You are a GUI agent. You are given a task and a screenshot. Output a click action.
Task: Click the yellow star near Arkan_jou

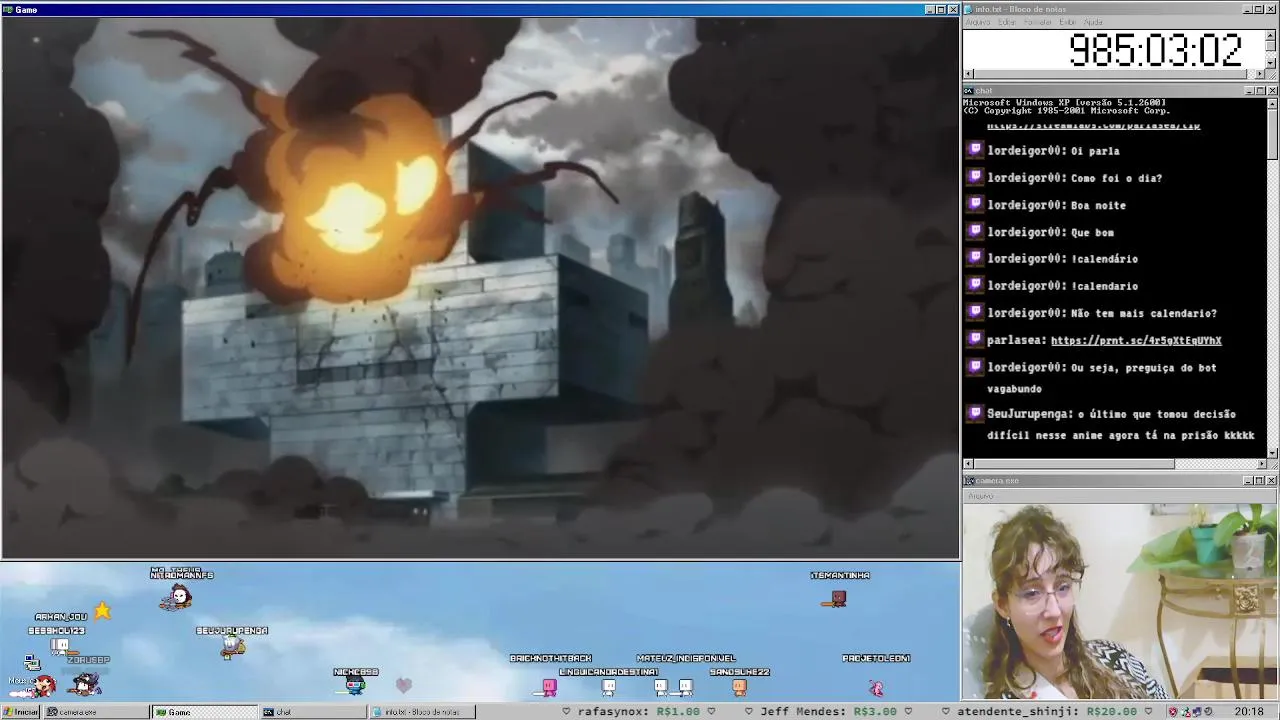click(x=102, y=611)
